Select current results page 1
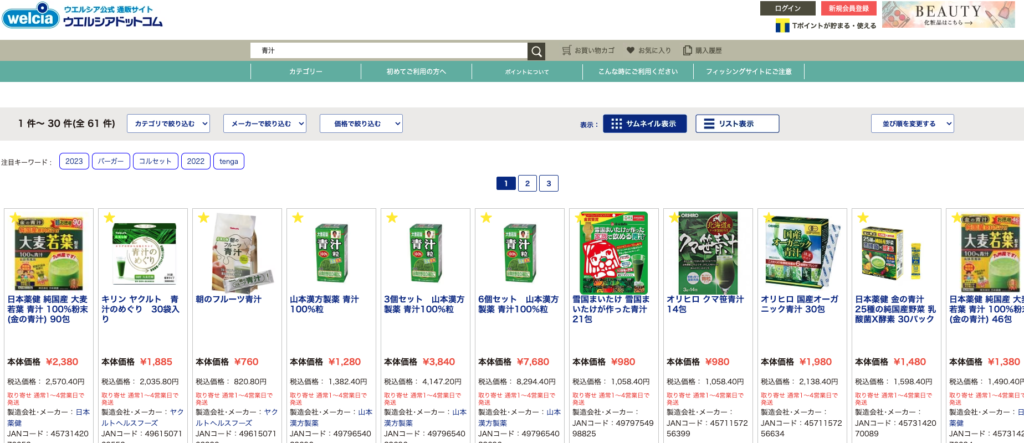 [506, 184]
